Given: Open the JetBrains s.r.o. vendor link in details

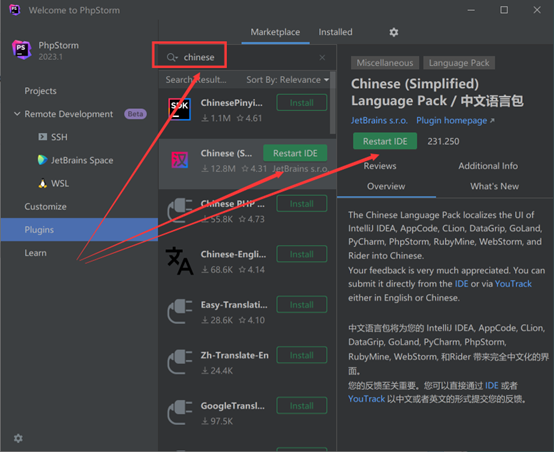Looking at the screenshot, I should [379, 121].
